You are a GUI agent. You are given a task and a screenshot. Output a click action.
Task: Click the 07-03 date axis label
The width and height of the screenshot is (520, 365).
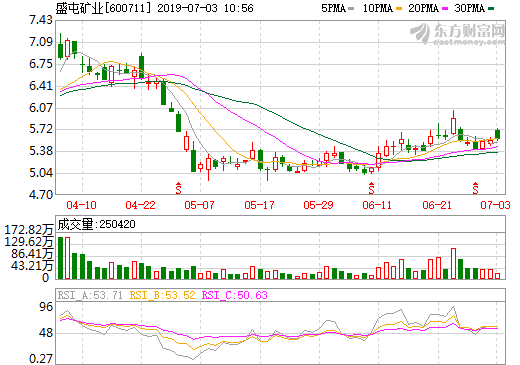(x=495, y=205)
